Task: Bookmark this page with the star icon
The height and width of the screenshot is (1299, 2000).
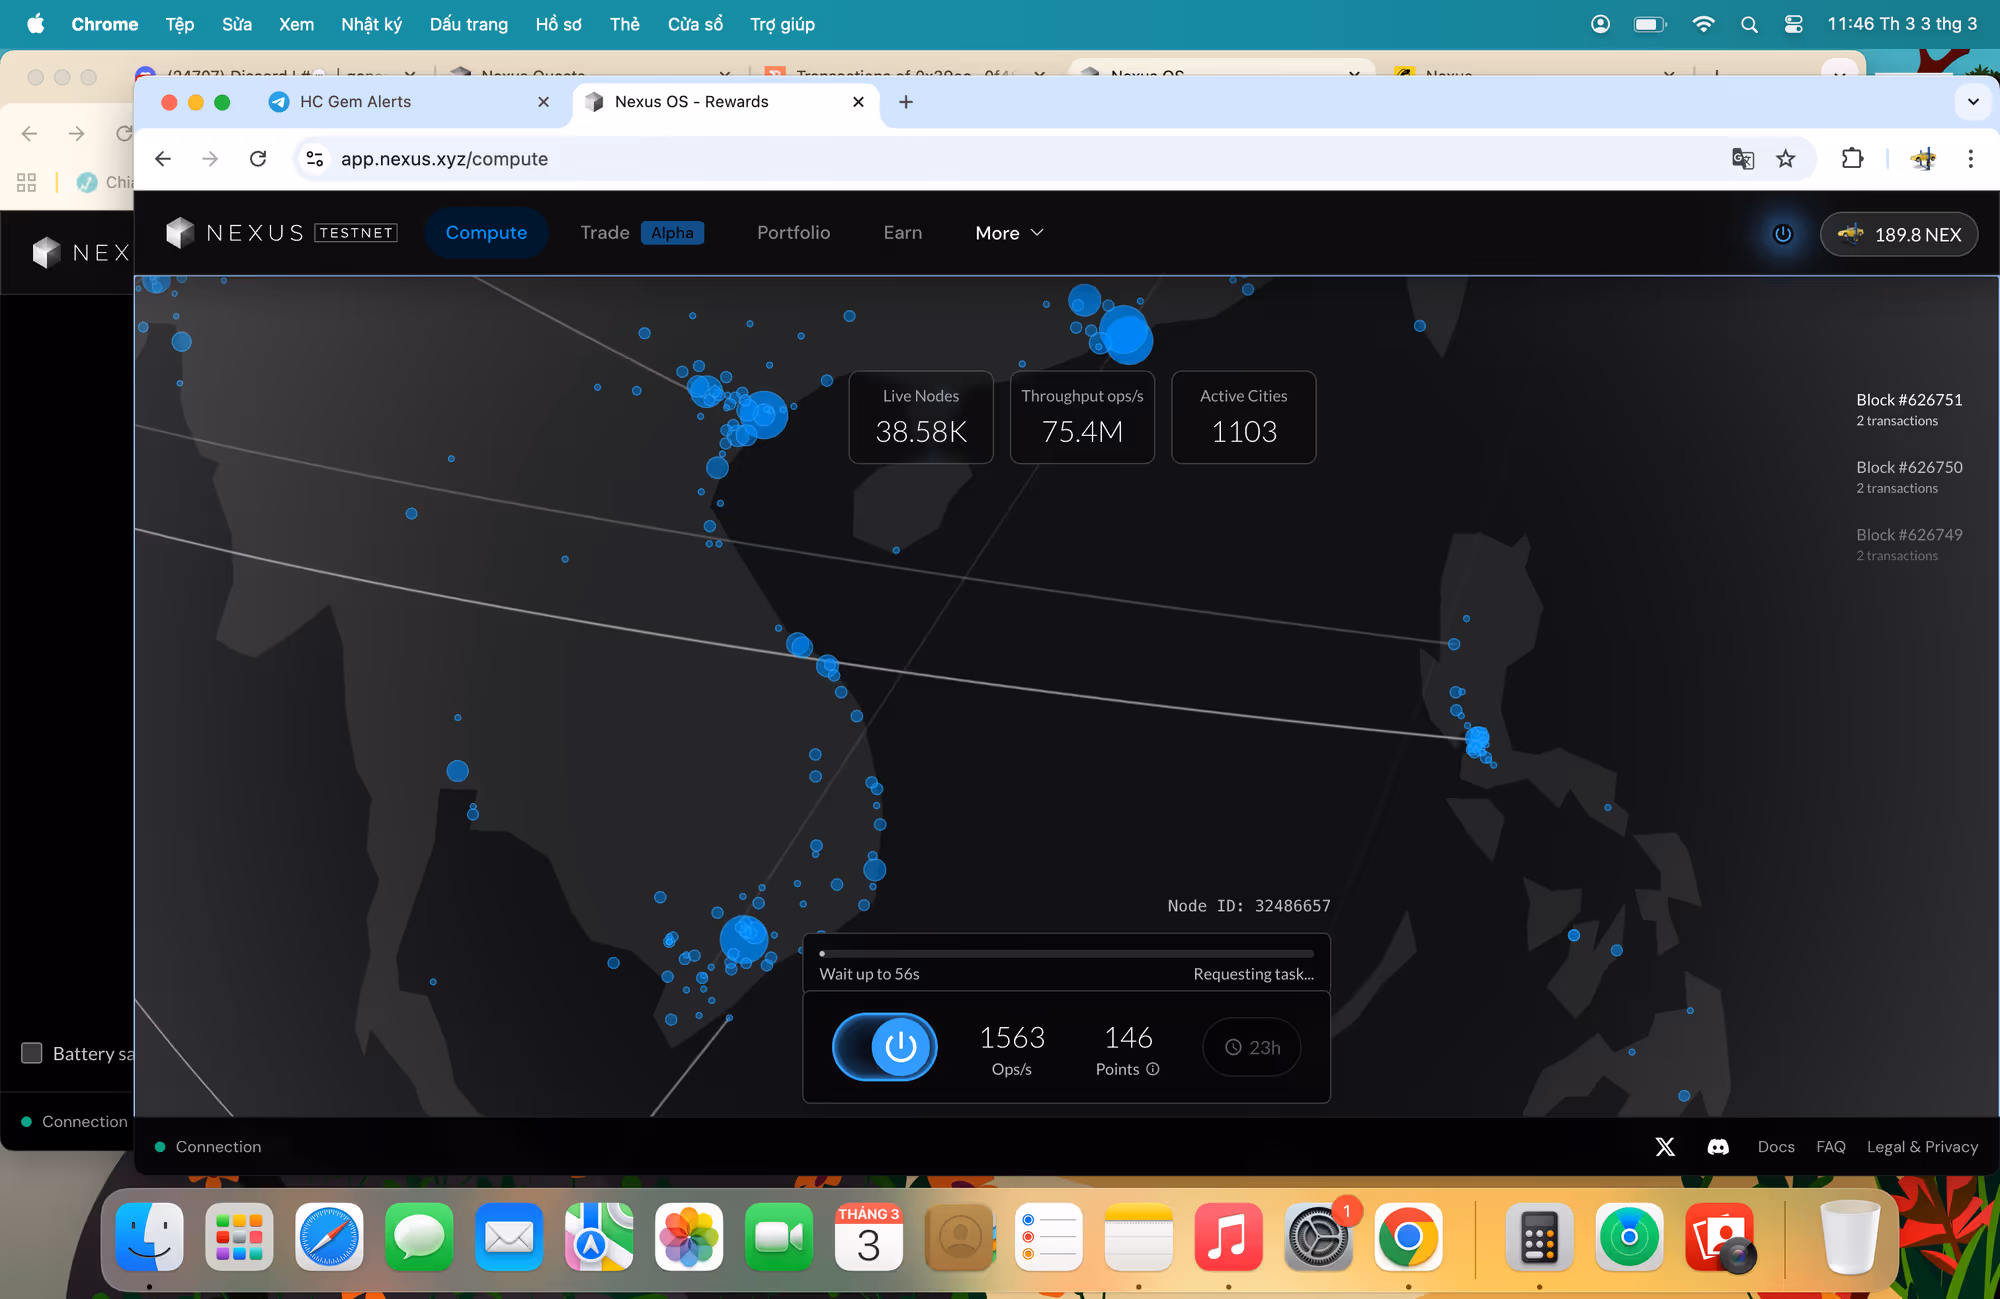Action: pos(1786,159)
